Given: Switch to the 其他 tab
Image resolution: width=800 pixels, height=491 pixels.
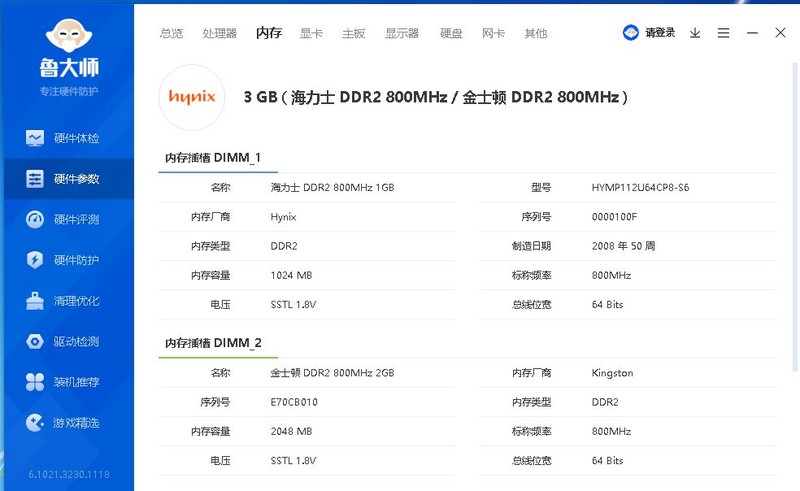Looking at the screenshot, I should point(536,33).
